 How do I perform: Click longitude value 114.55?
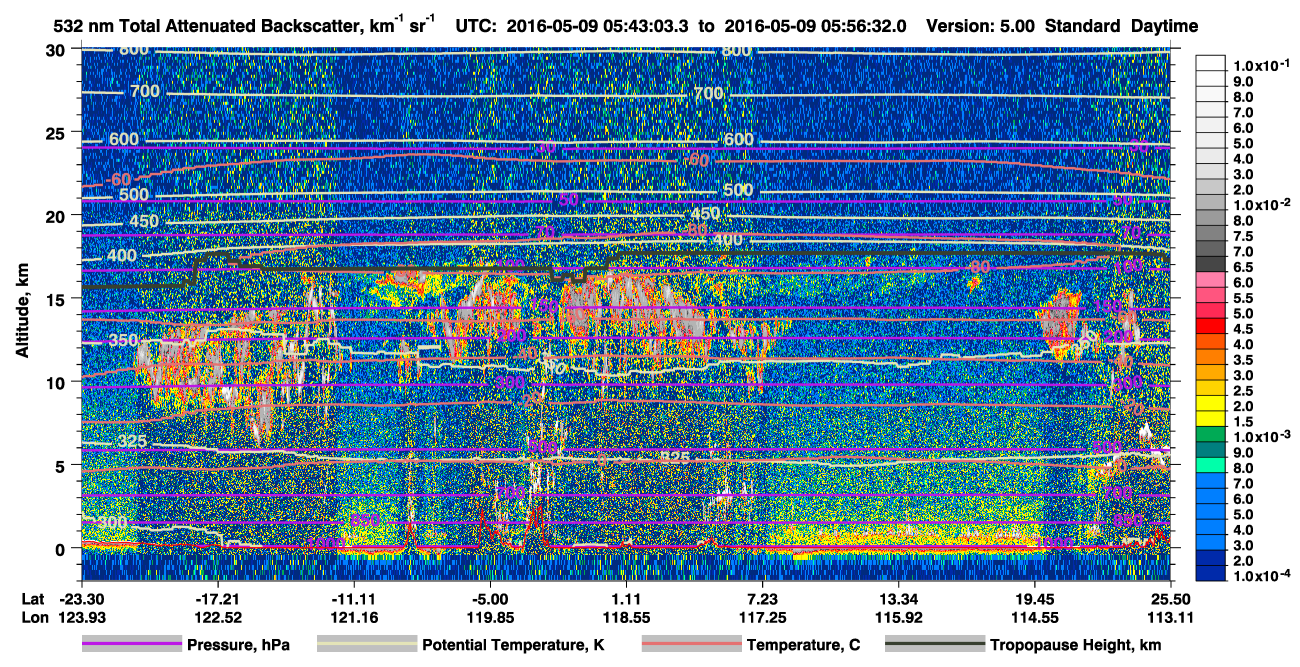(1035, 617)
